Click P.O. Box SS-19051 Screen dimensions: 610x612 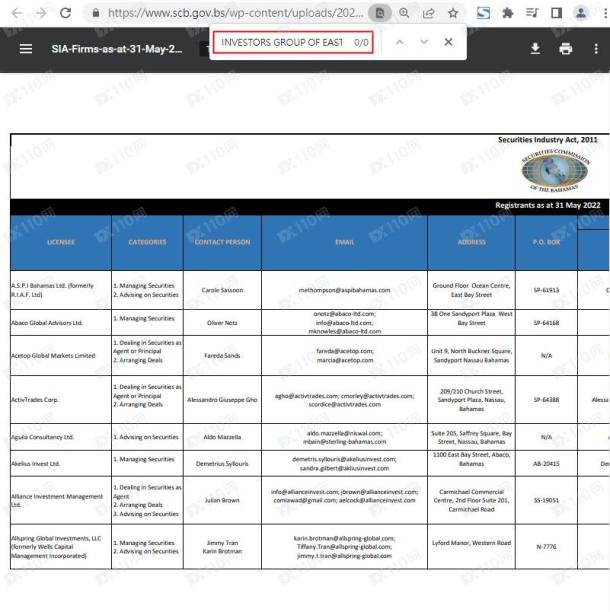[x=546, y=500]
